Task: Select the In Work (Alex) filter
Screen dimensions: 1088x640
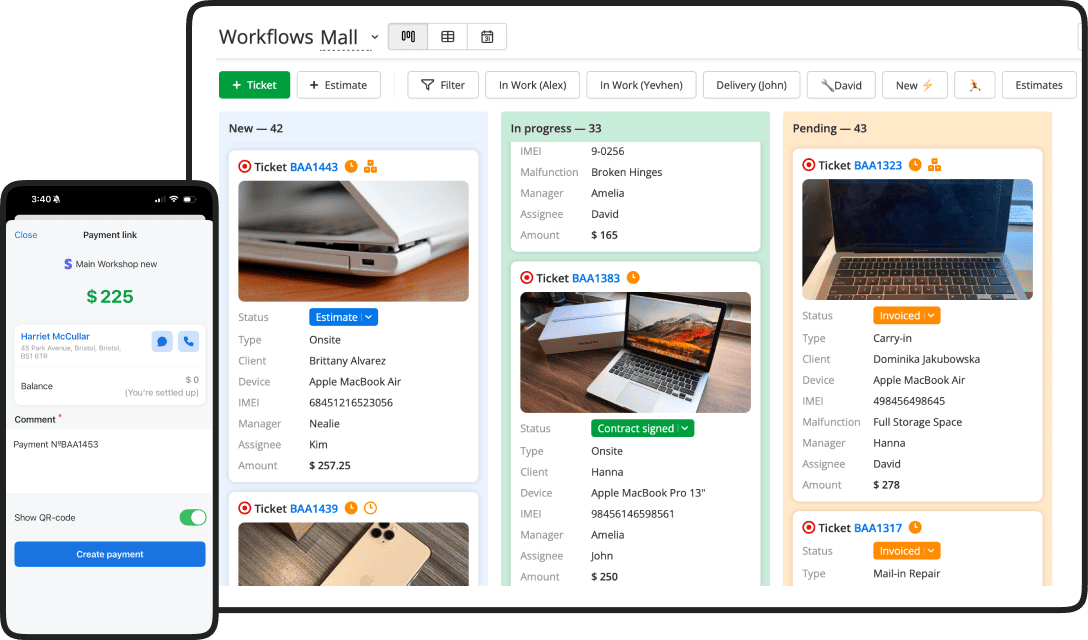Action: (532, 85)
